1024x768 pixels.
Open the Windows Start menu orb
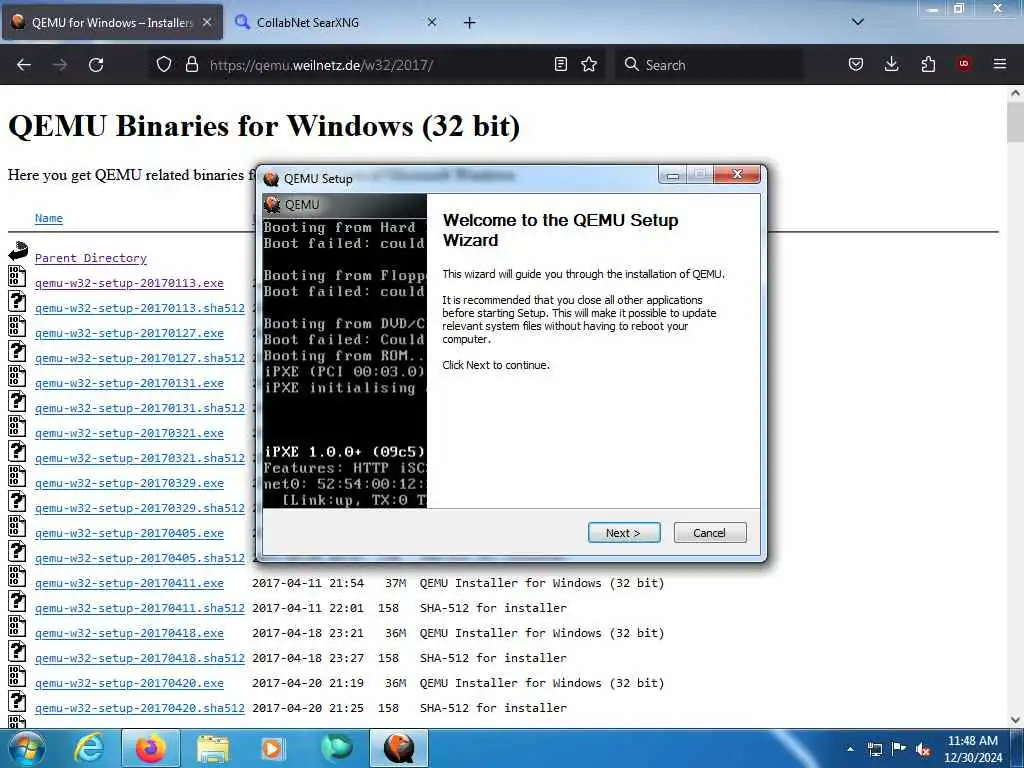pyautogui.click(x=25, y=748)
